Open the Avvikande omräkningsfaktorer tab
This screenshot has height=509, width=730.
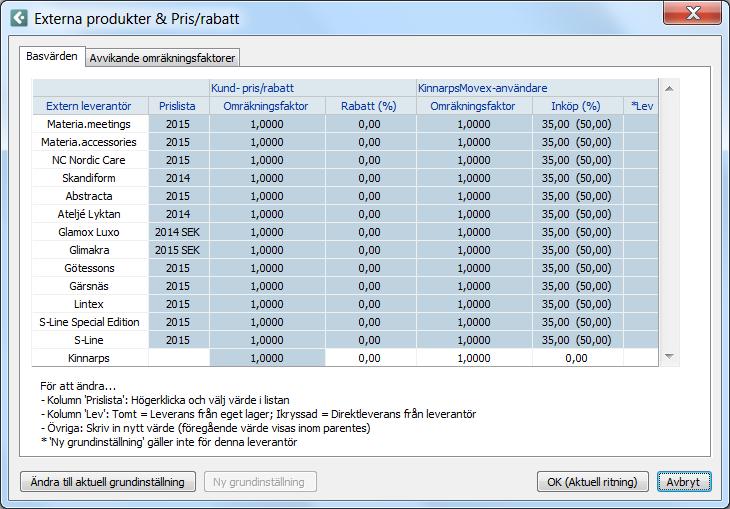[x=162, y=58]
